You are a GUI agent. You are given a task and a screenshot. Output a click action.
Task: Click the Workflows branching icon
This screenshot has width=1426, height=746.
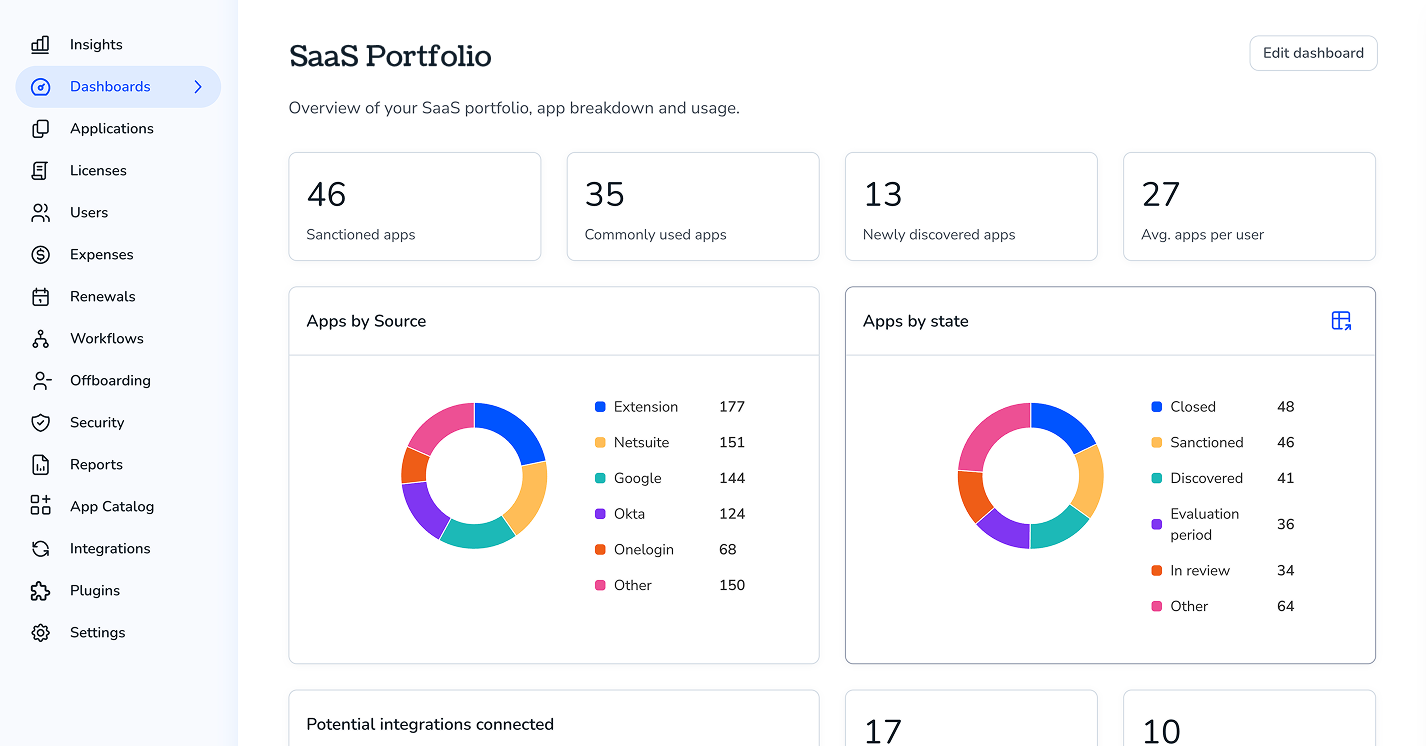pos(40,339)
